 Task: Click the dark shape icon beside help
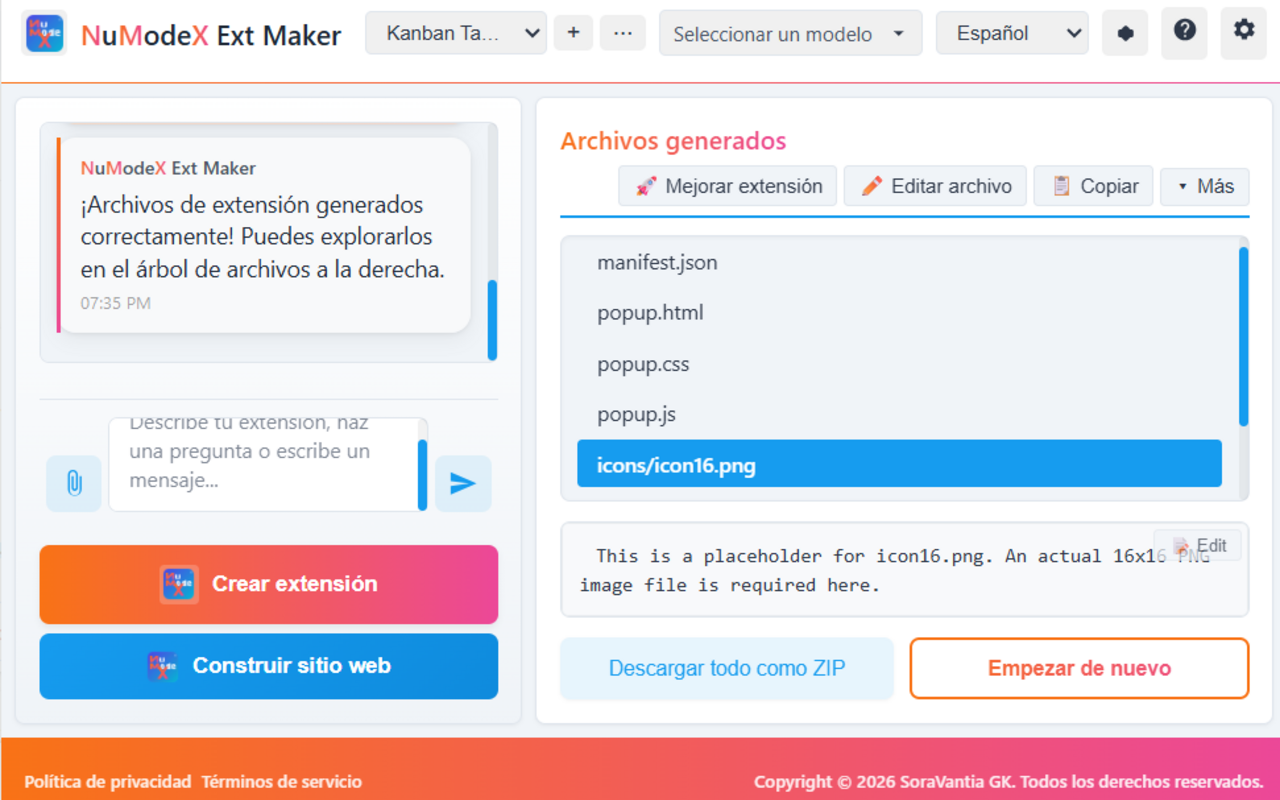coord(1125,32)
